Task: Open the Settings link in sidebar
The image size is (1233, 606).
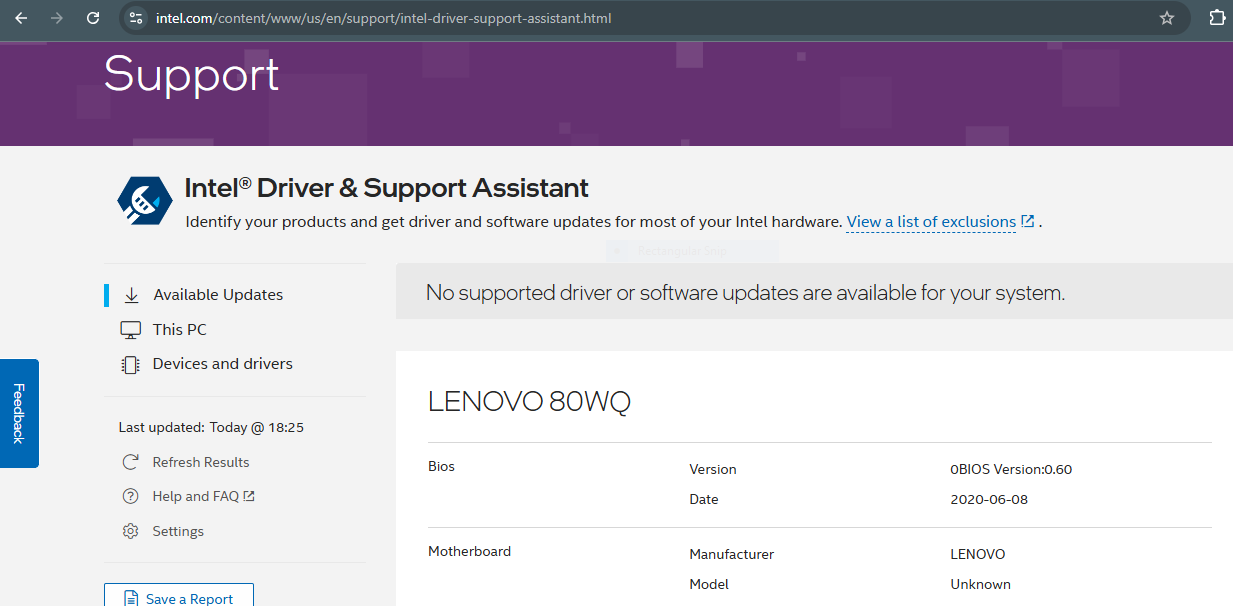Action: tap(178, 531)
